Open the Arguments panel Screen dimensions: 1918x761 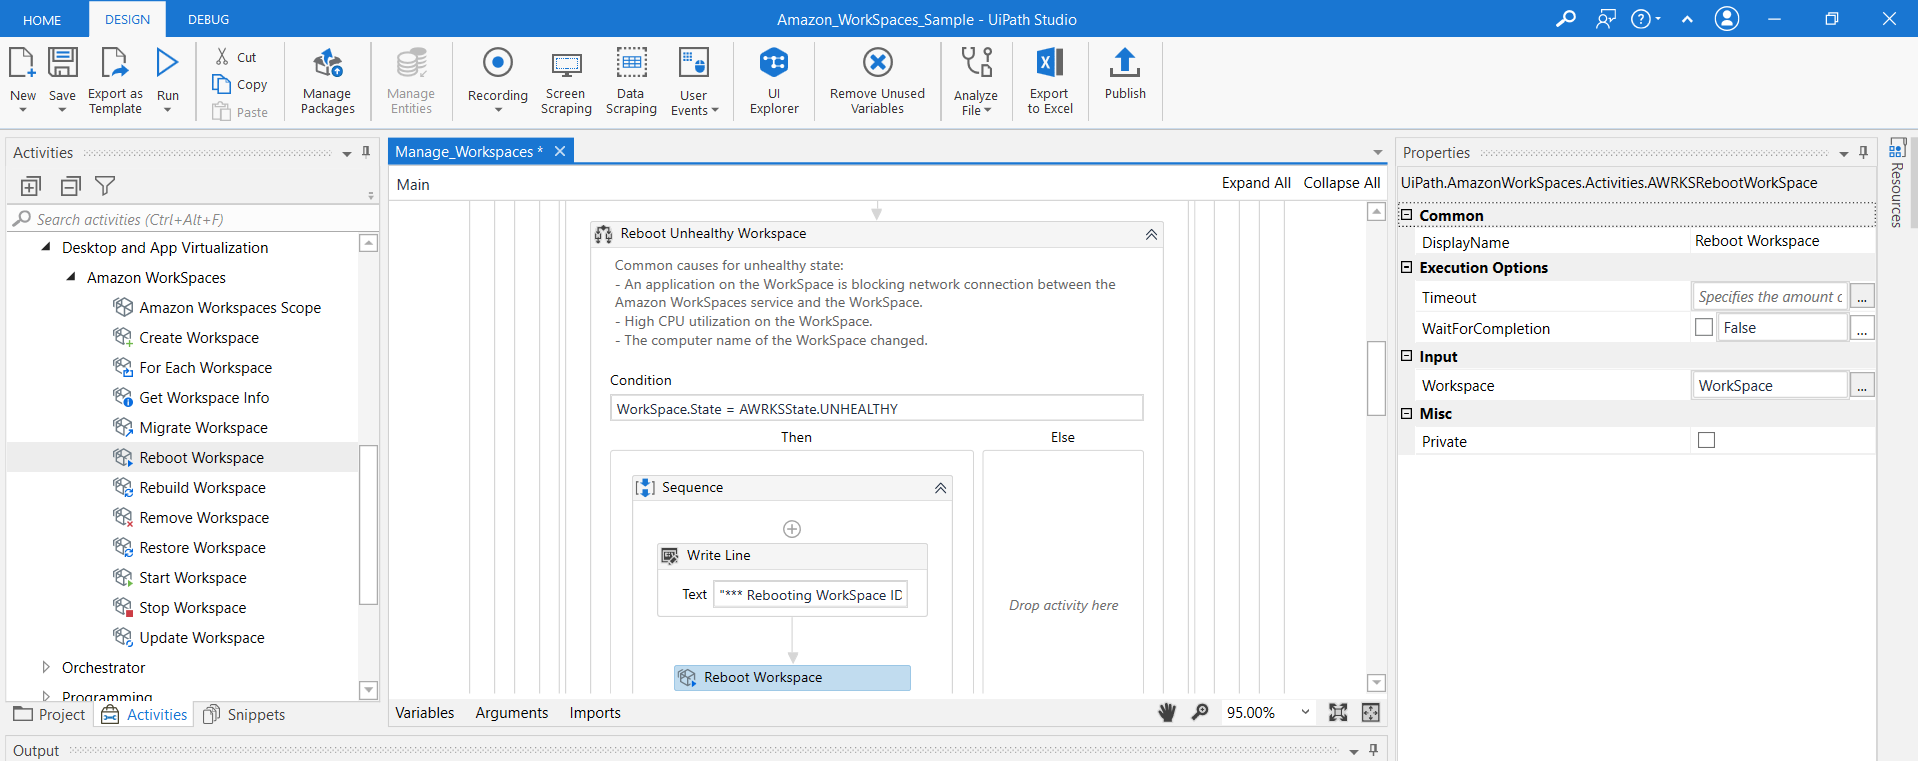(512, 713)
